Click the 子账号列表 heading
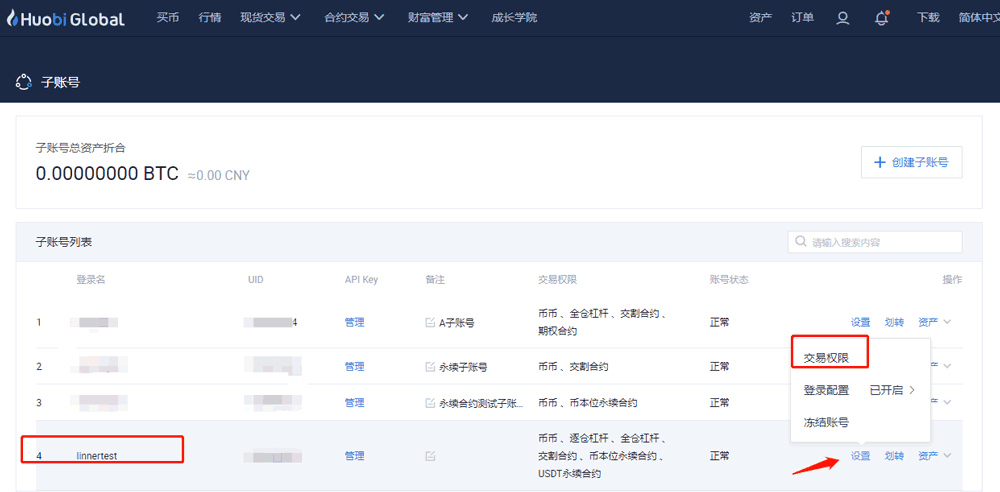 (x=64, y=242)
